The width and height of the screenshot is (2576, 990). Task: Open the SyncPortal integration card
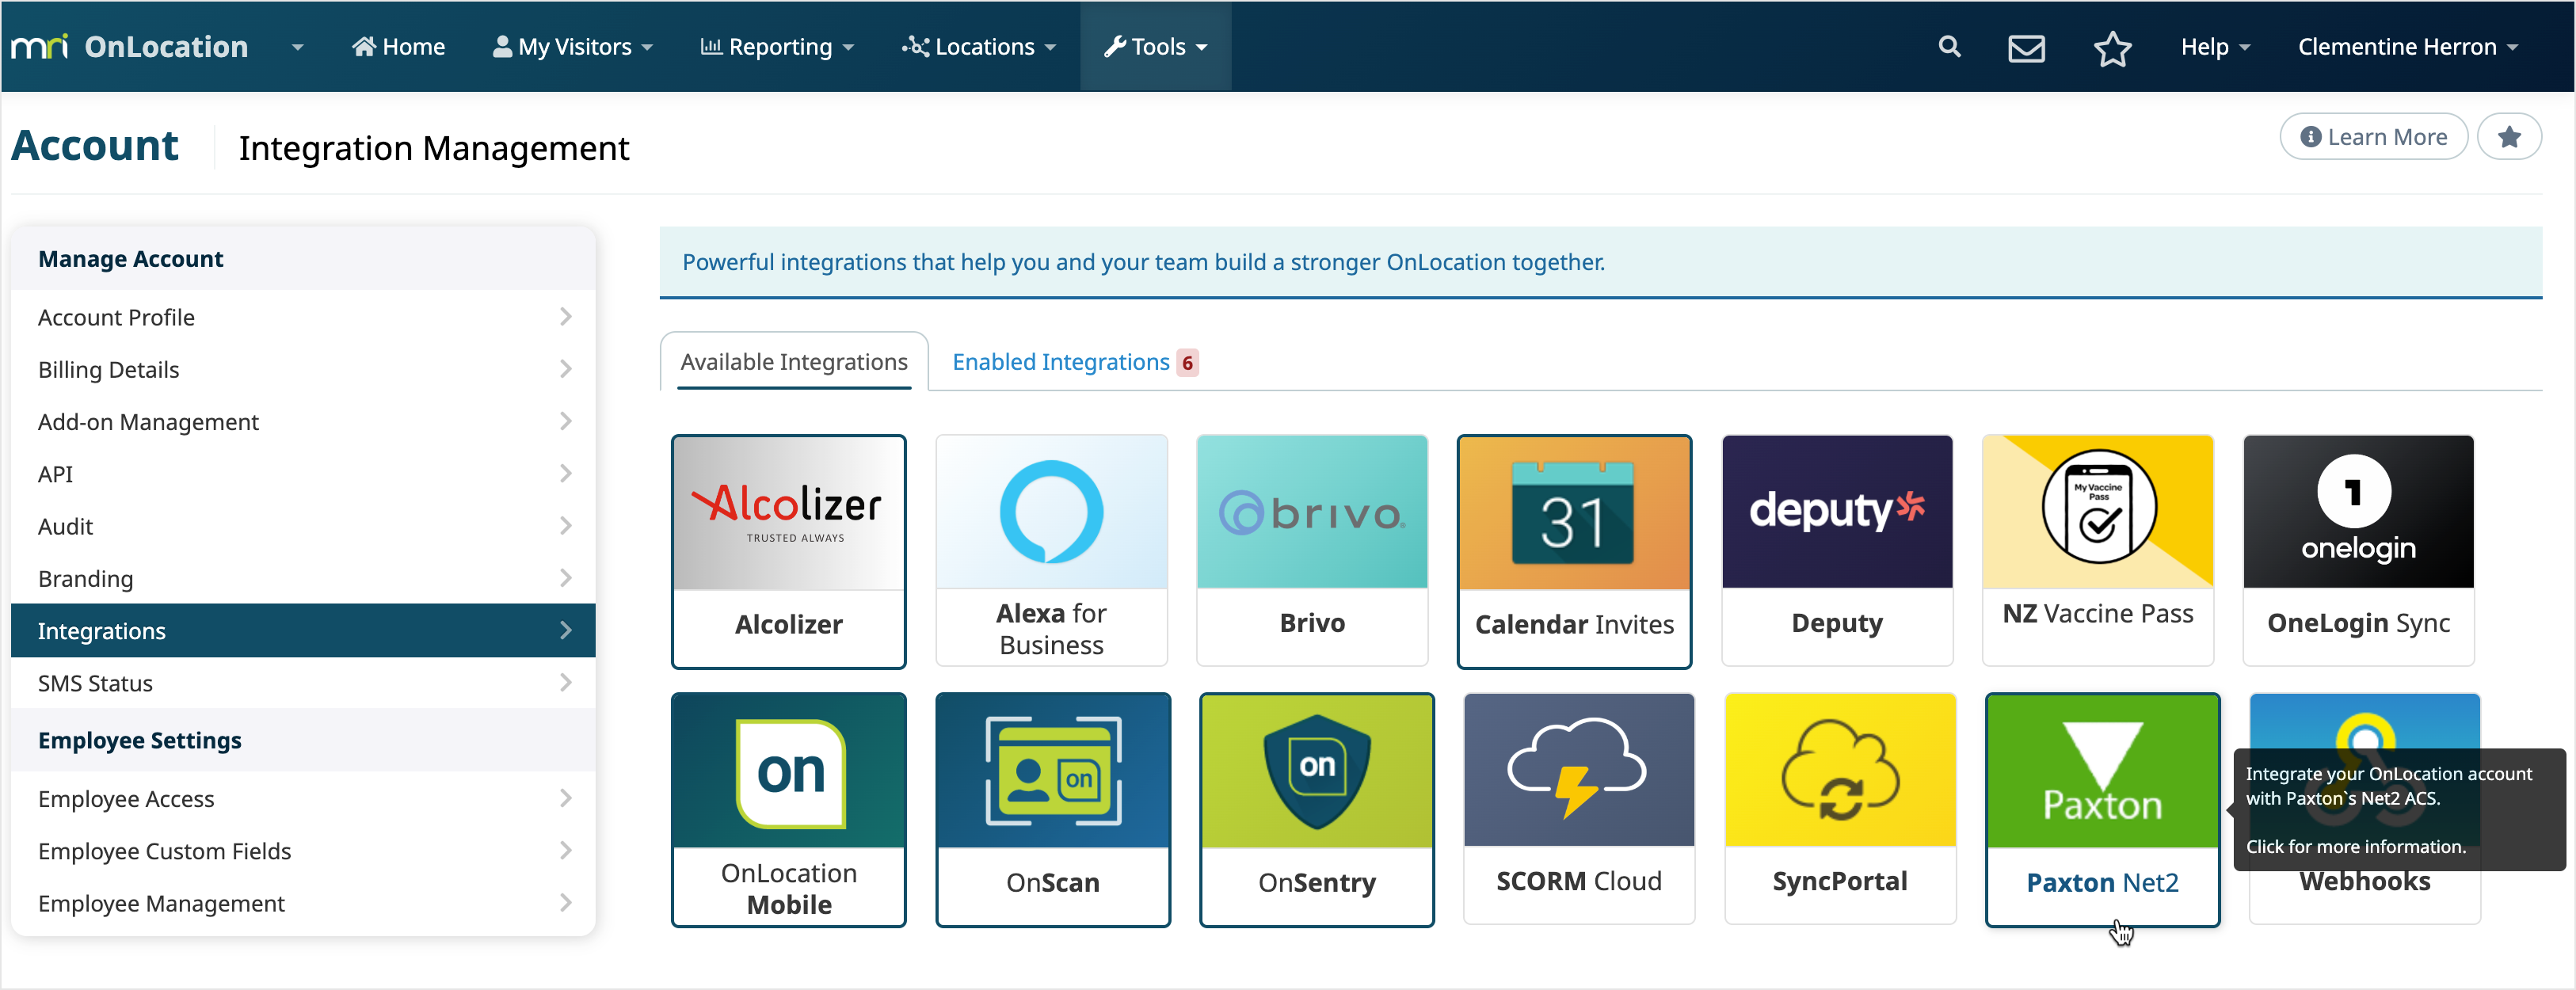tap(1840, 809)
